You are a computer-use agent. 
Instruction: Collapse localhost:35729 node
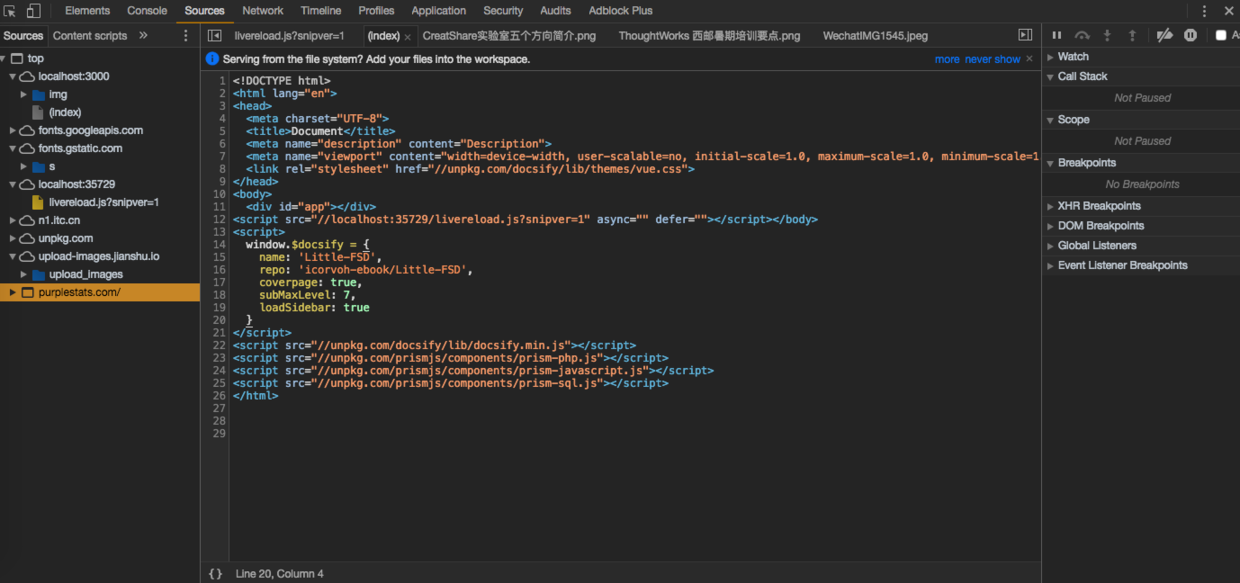pos(13,184)
